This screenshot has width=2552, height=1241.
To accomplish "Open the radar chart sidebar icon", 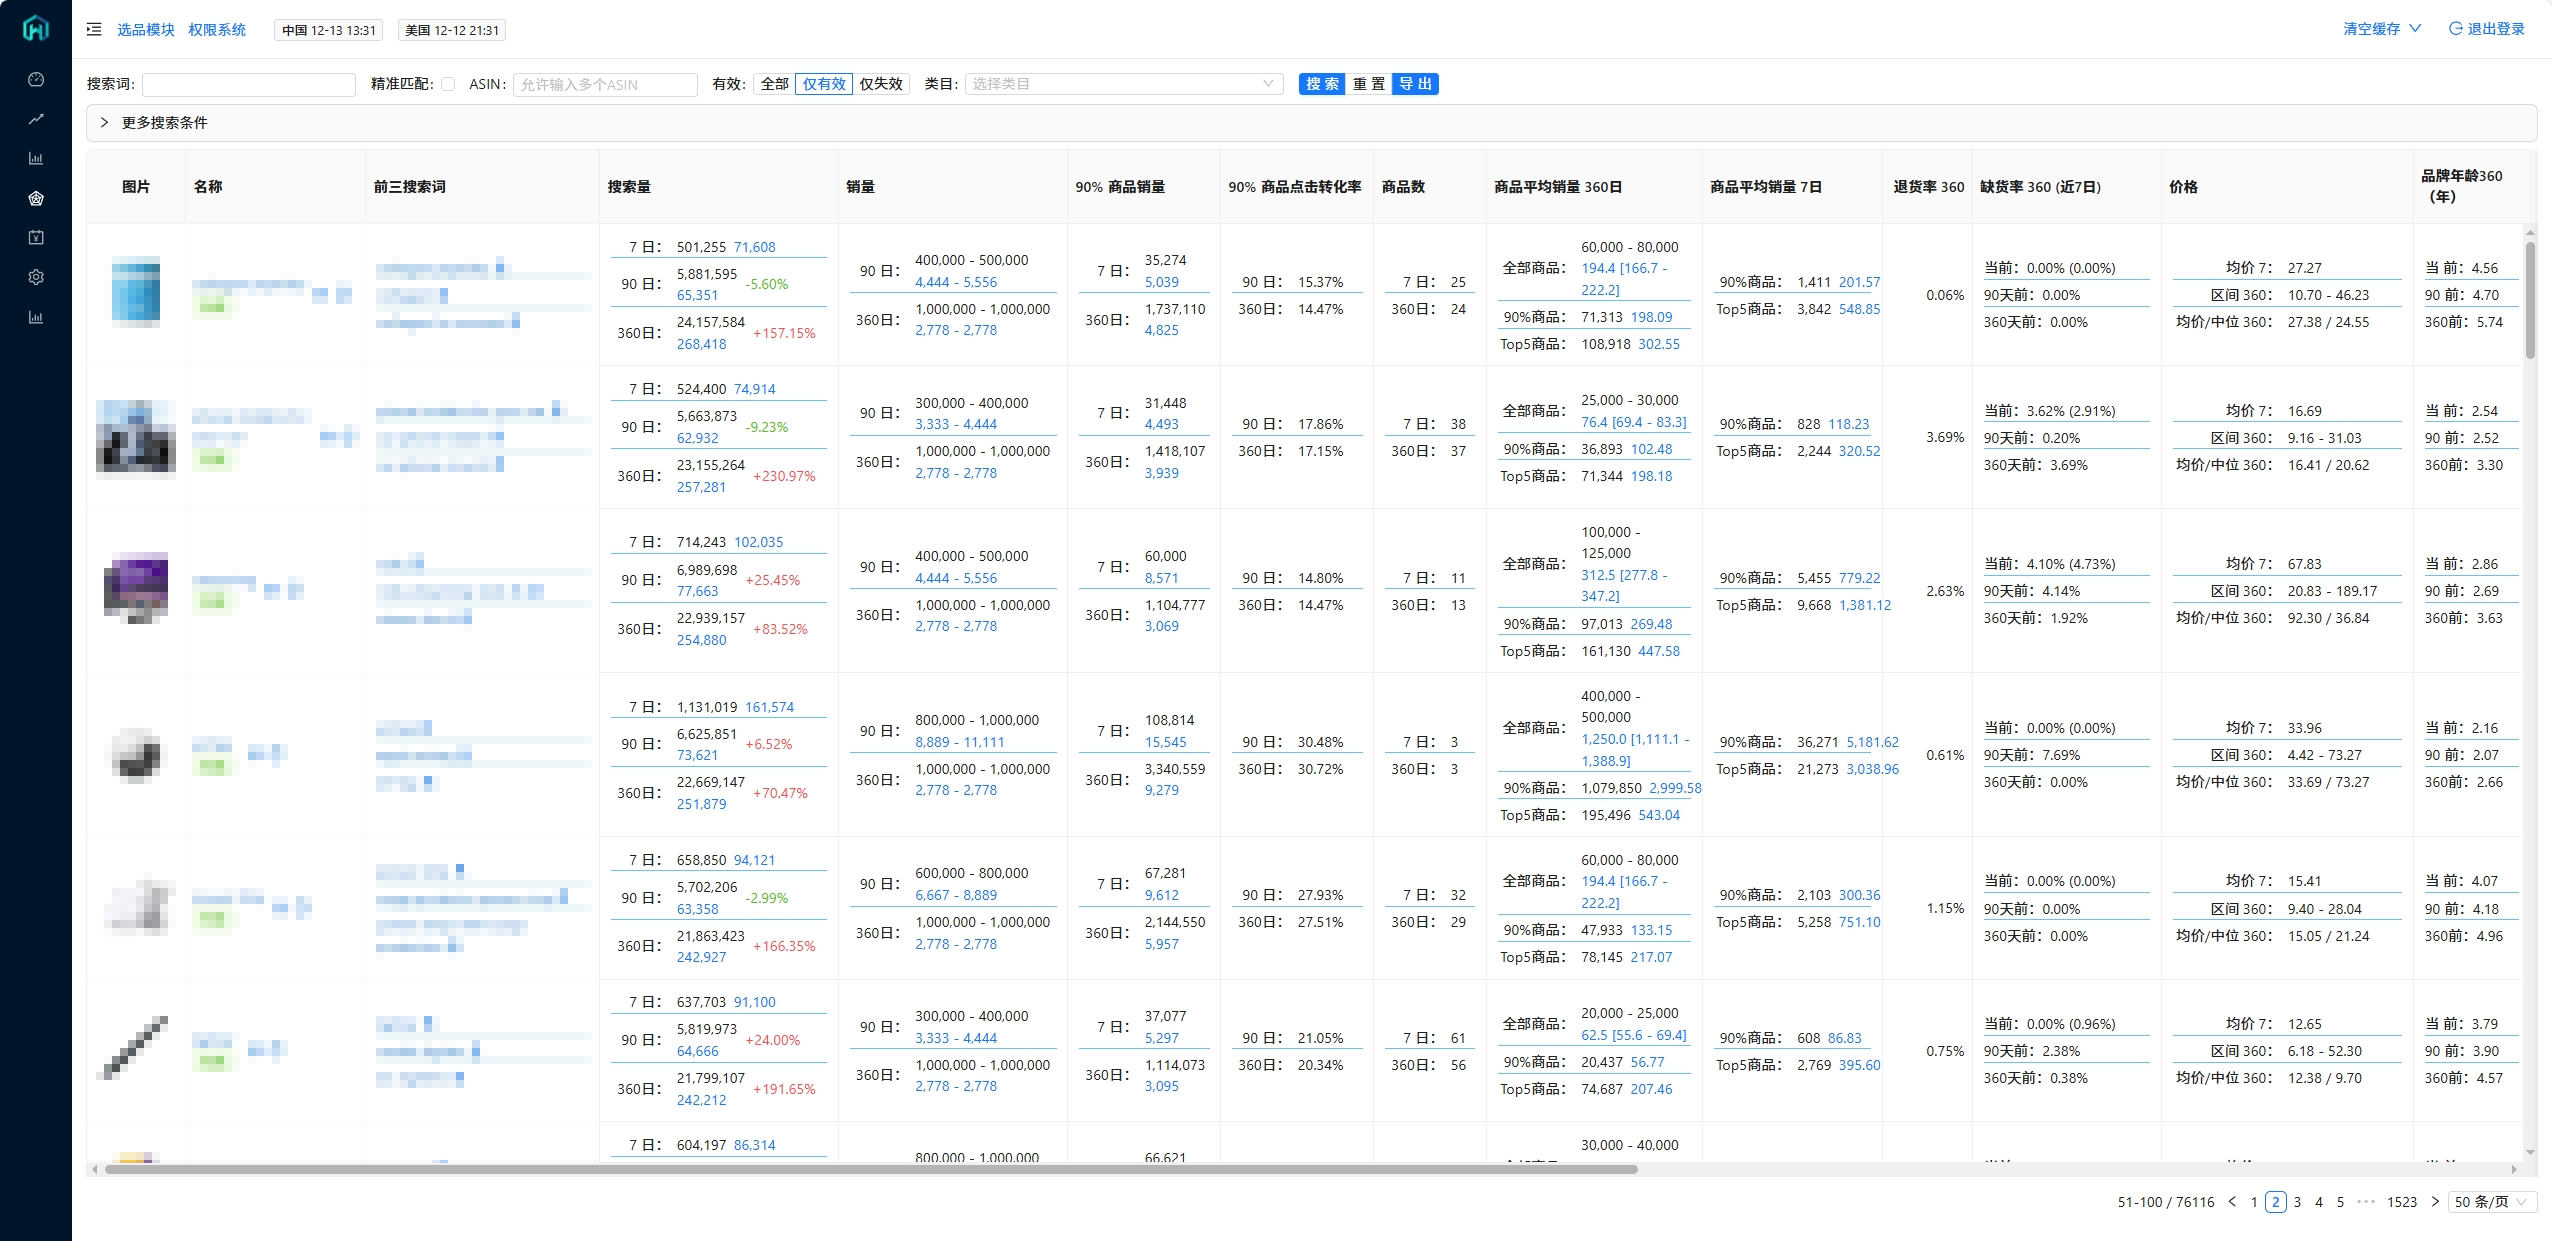I will (x=36, y=198).
